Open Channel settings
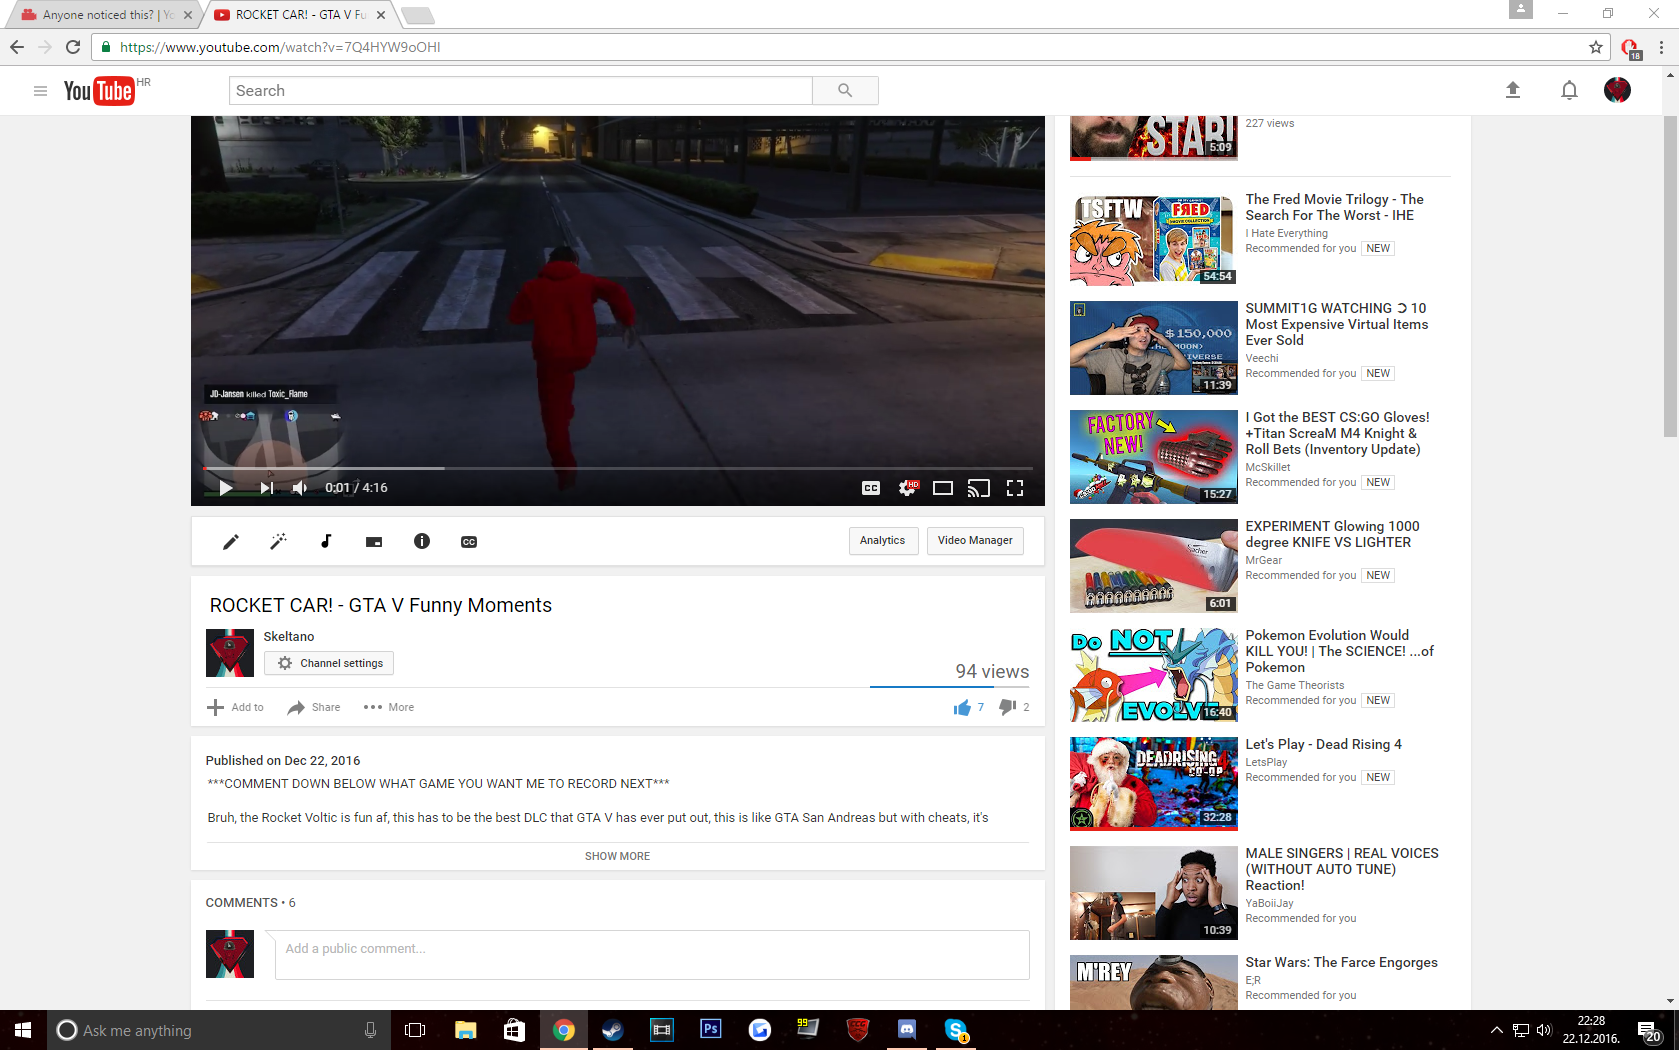 coord(329,663)
